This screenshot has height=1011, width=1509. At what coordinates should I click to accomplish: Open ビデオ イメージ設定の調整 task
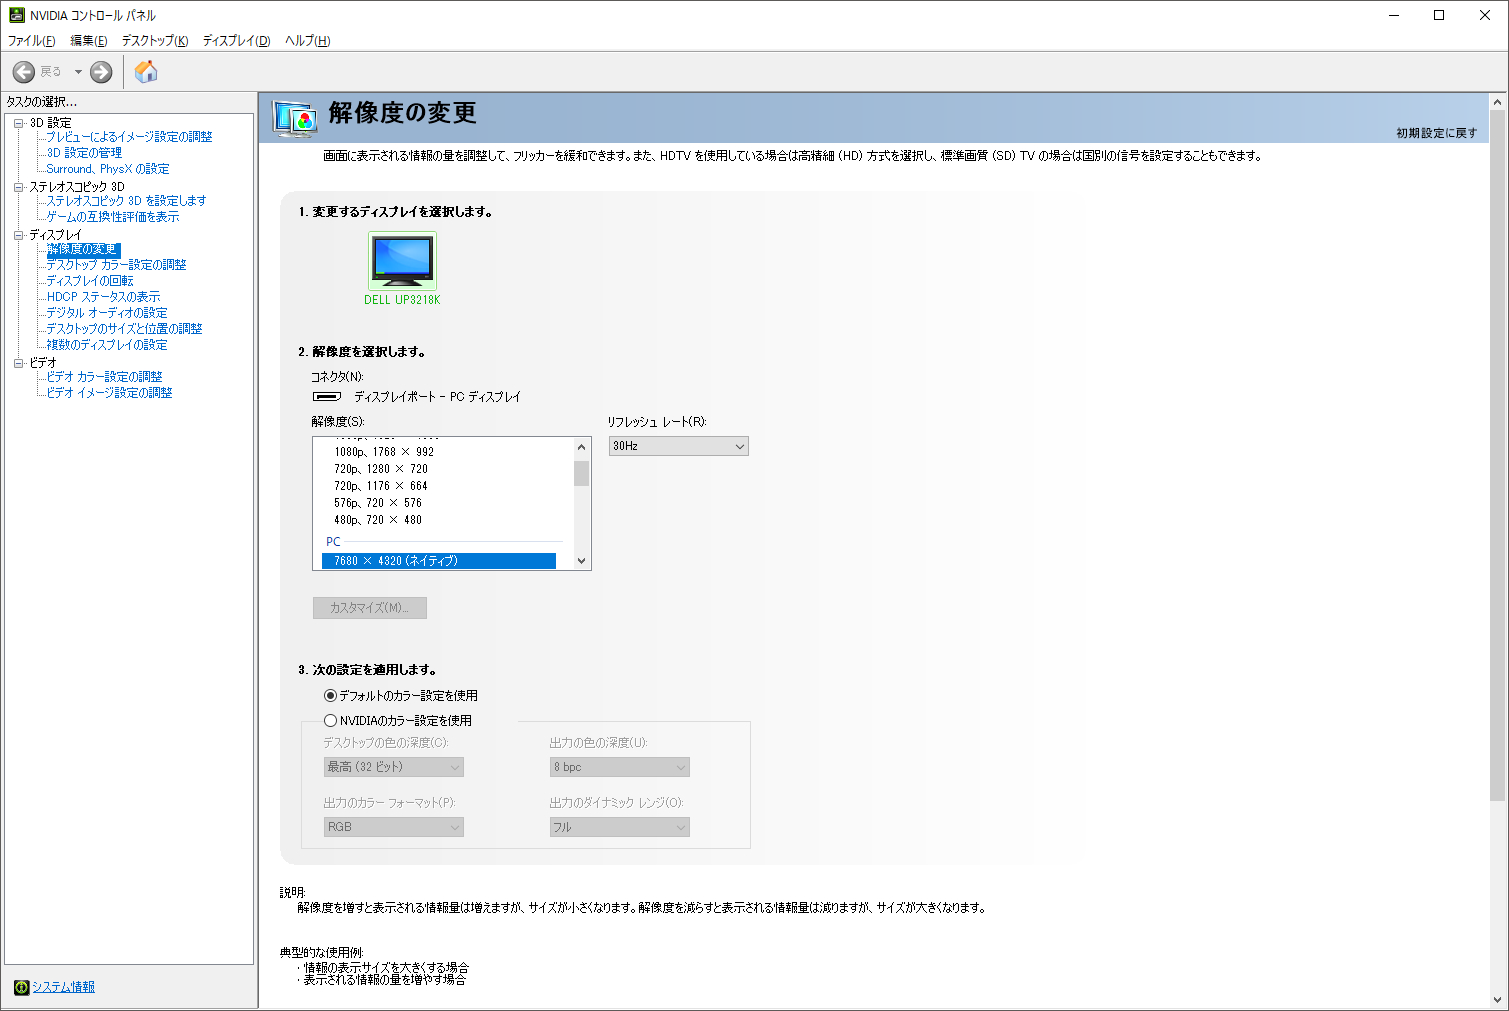pyautogui.click(x=109, y=393)
